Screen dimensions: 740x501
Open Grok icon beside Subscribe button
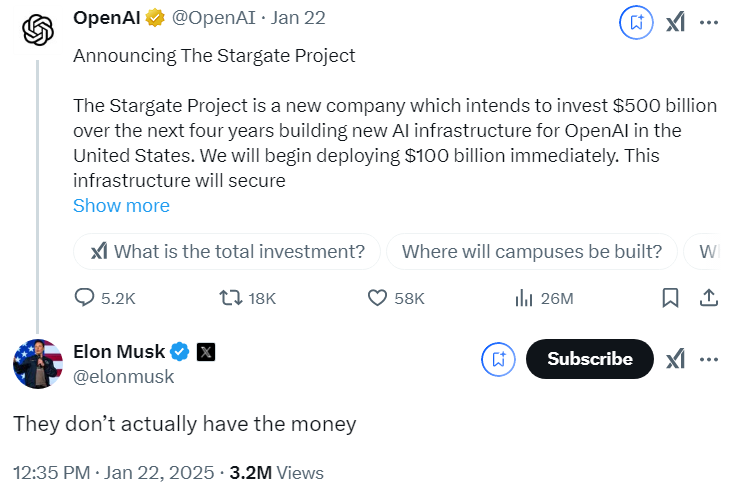coord(676,359)
